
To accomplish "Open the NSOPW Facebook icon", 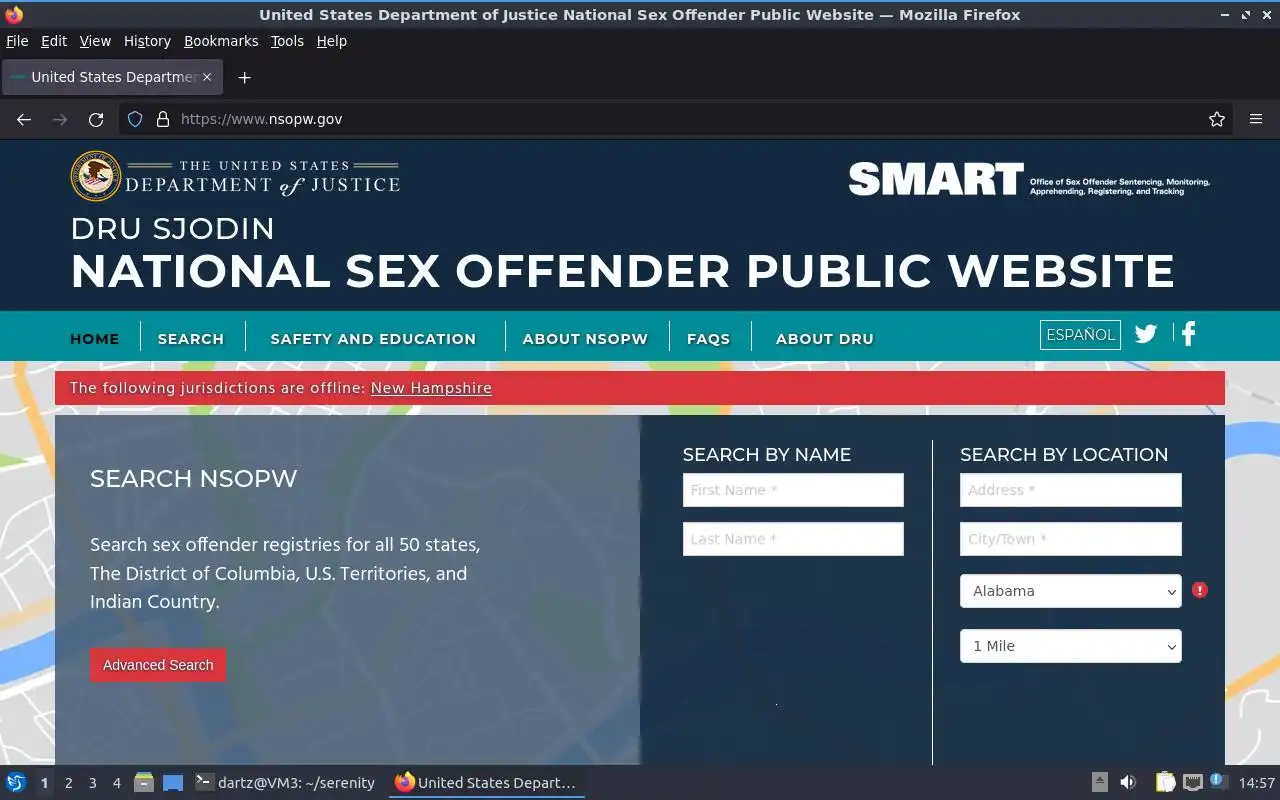I will (1188, 334).
